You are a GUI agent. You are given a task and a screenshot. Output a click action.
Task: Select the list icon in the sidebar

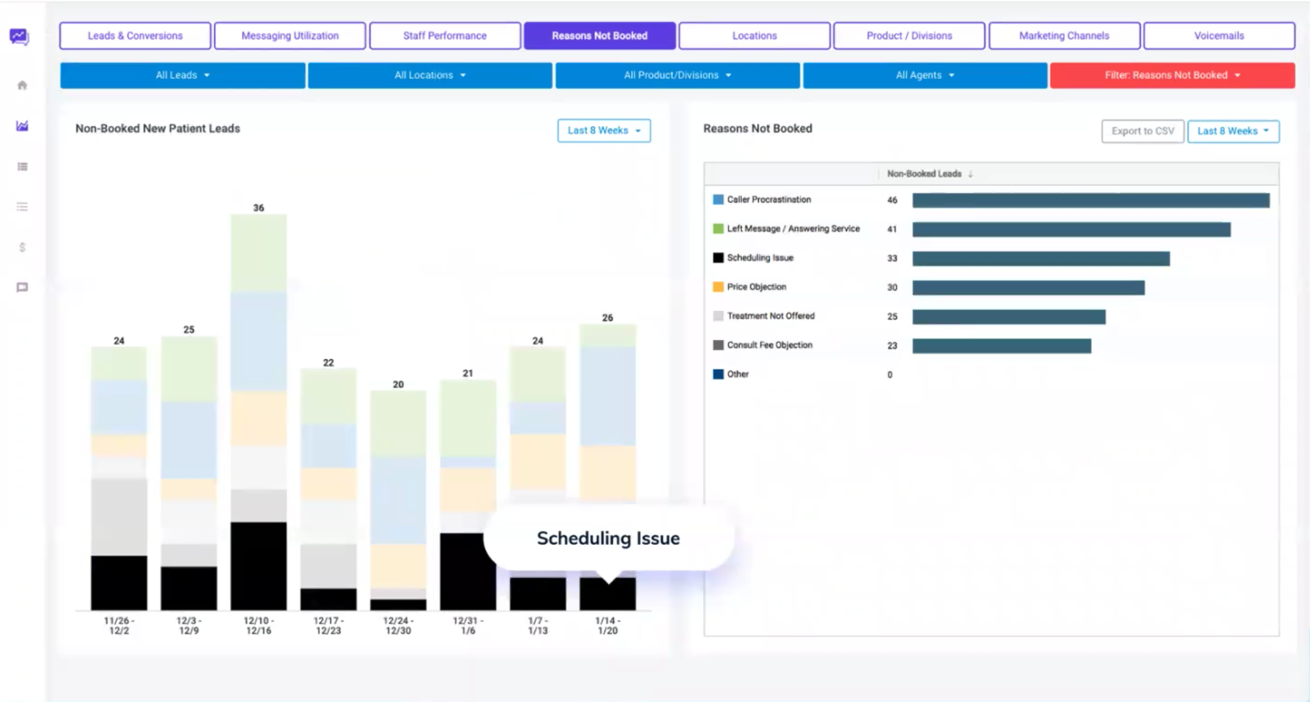(x=22, y=206)
